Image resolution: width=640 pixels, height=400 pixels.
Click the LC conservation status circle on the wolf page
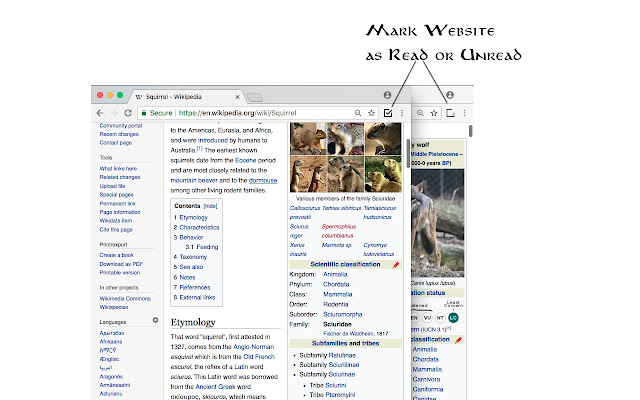453,318
